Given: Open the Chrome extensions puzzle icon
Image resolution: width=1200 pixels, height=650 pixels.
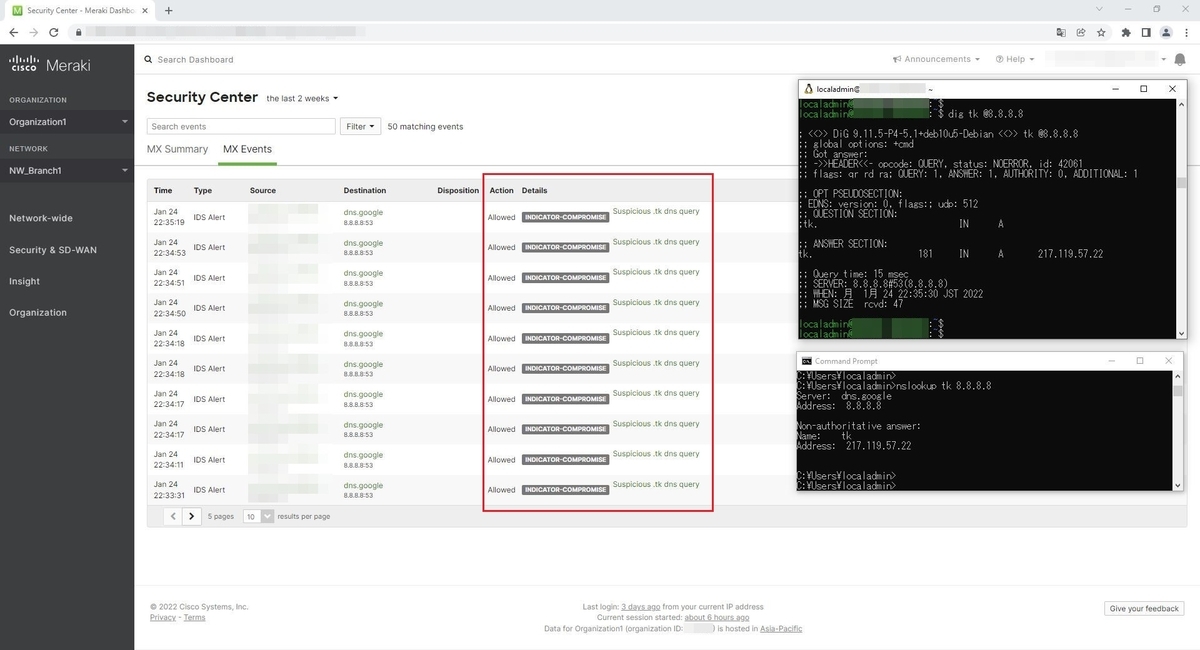Looking at the screenshot, I should 1125,32.
